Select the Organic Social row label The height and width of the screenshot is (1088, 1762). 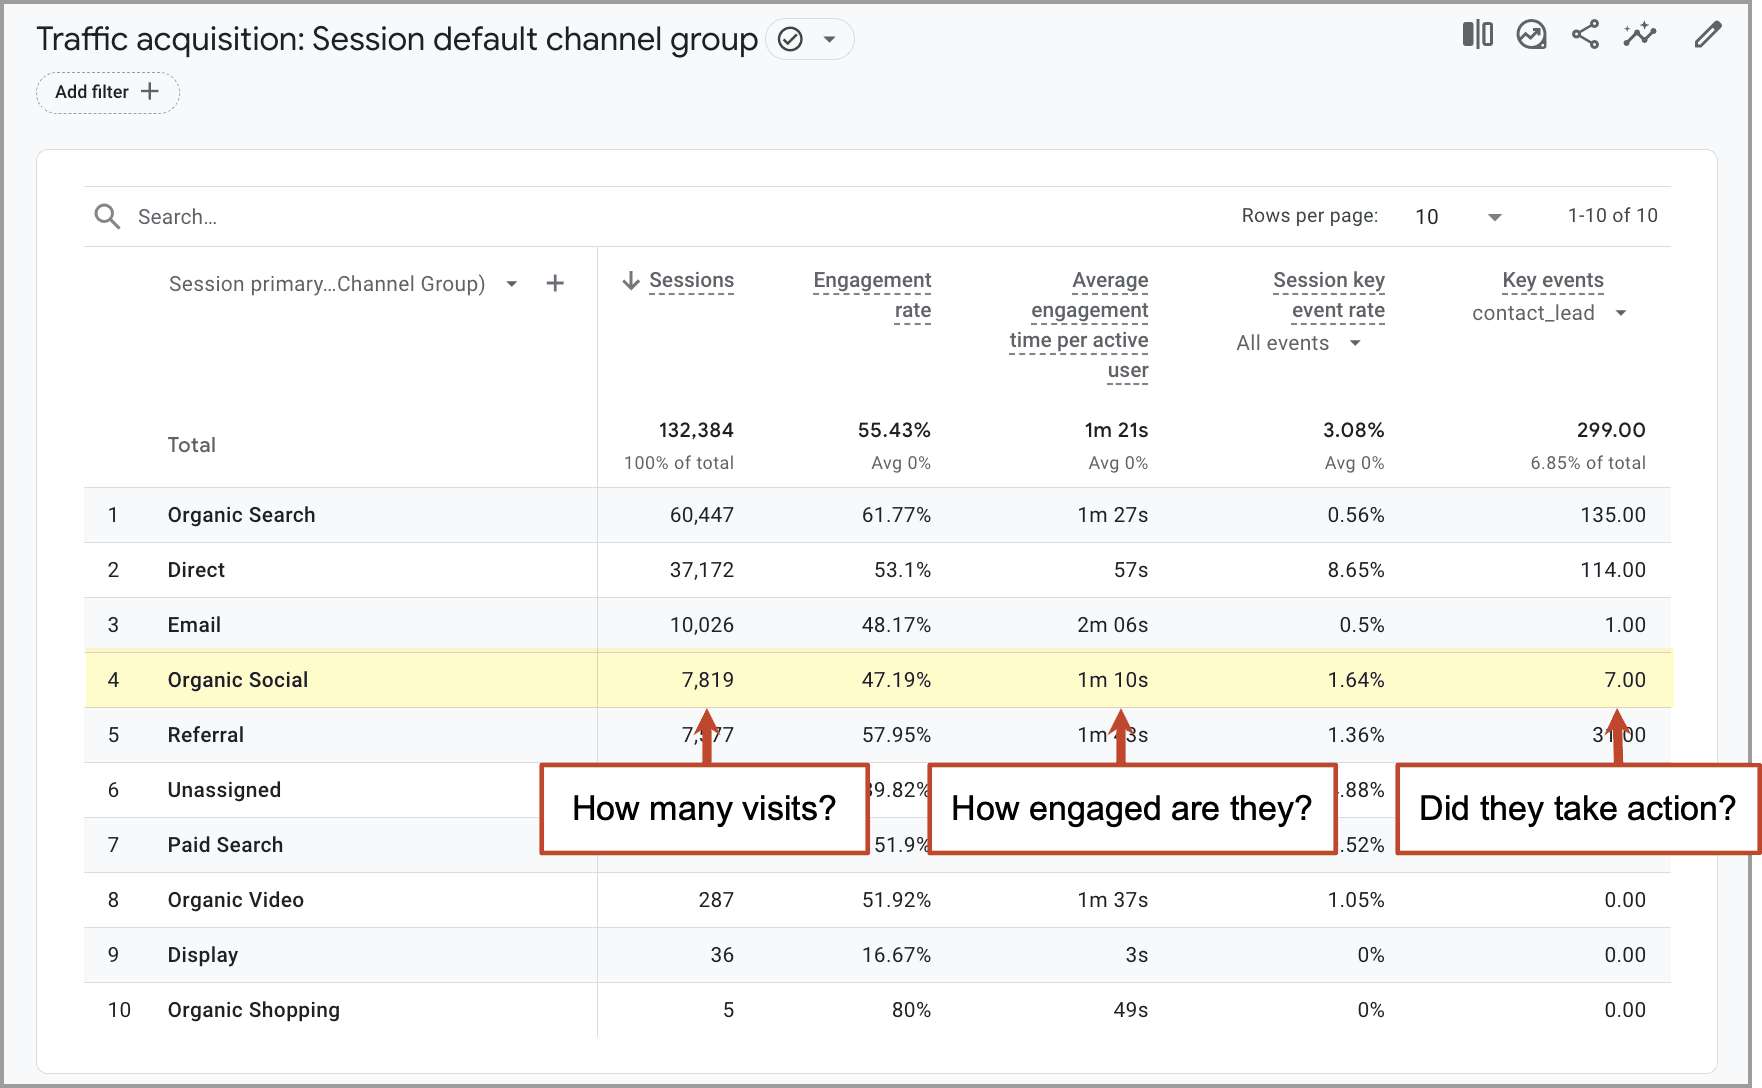tap(238, 680)
